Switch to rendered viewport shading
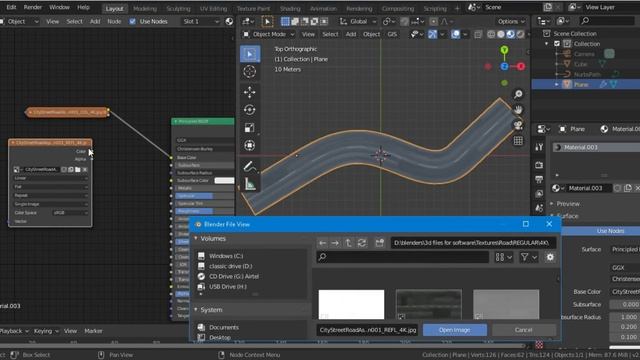 tap(520, 35)
